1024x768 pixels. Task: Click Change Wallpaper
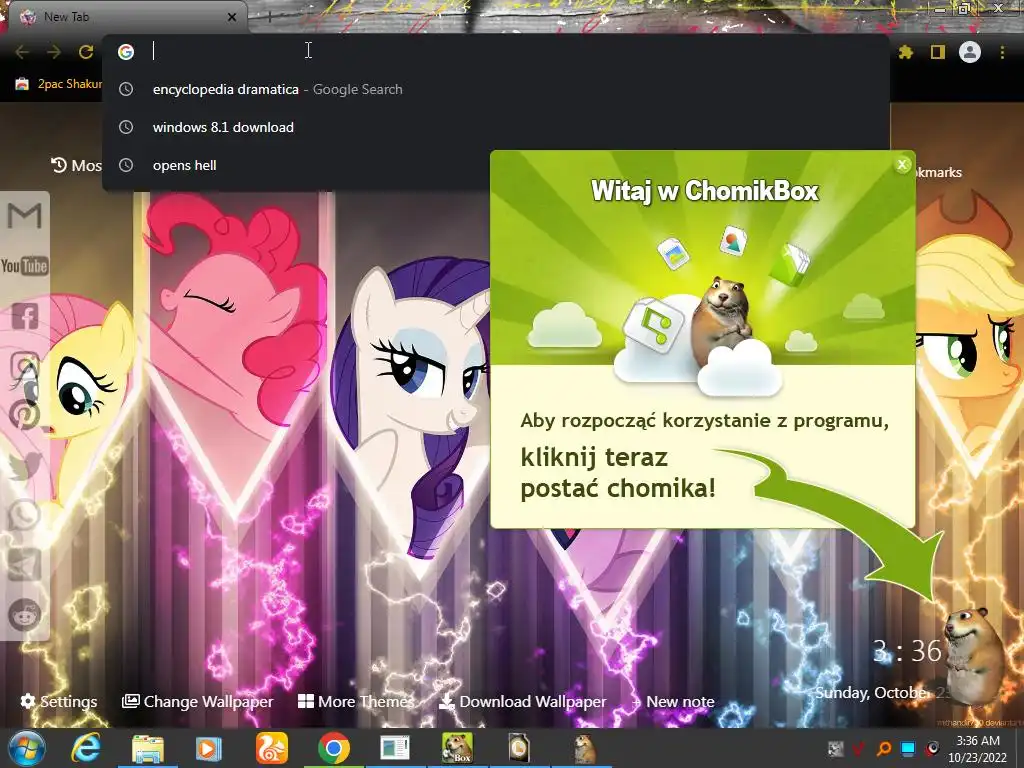point(198,701)
